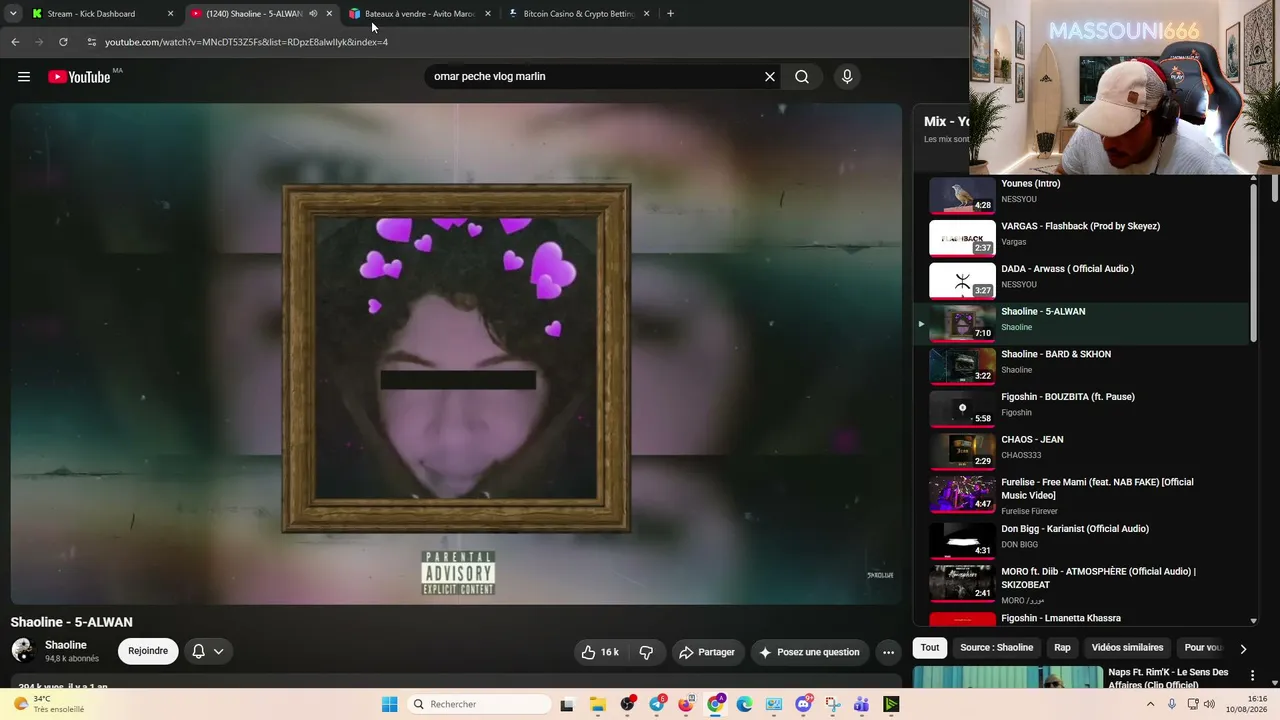The width and height of the screenshot is (1280, 720).
Task: Play DADA - Arwass (Official Audio)
Action: [1085, 281]
